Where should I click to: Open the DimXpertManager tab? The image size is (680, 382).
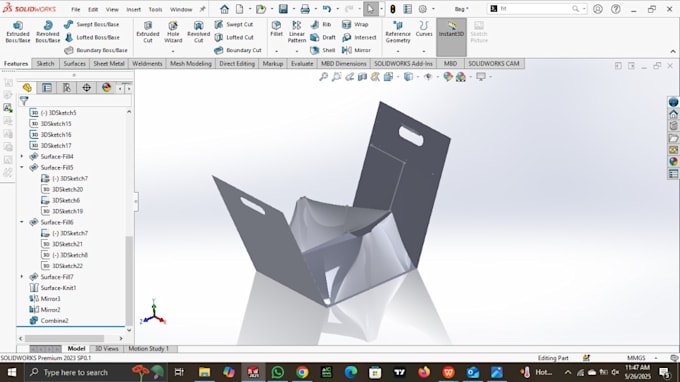point(87,88)
